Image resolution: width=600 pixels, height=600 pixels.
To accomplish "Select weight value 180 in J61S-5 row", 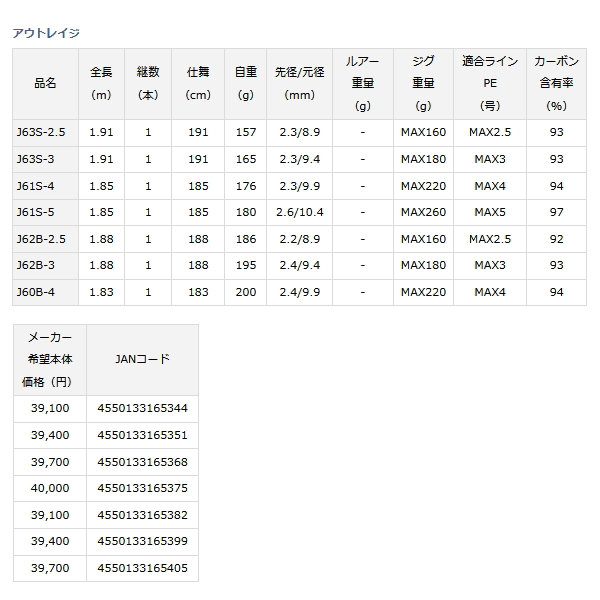I will [246, 212].
